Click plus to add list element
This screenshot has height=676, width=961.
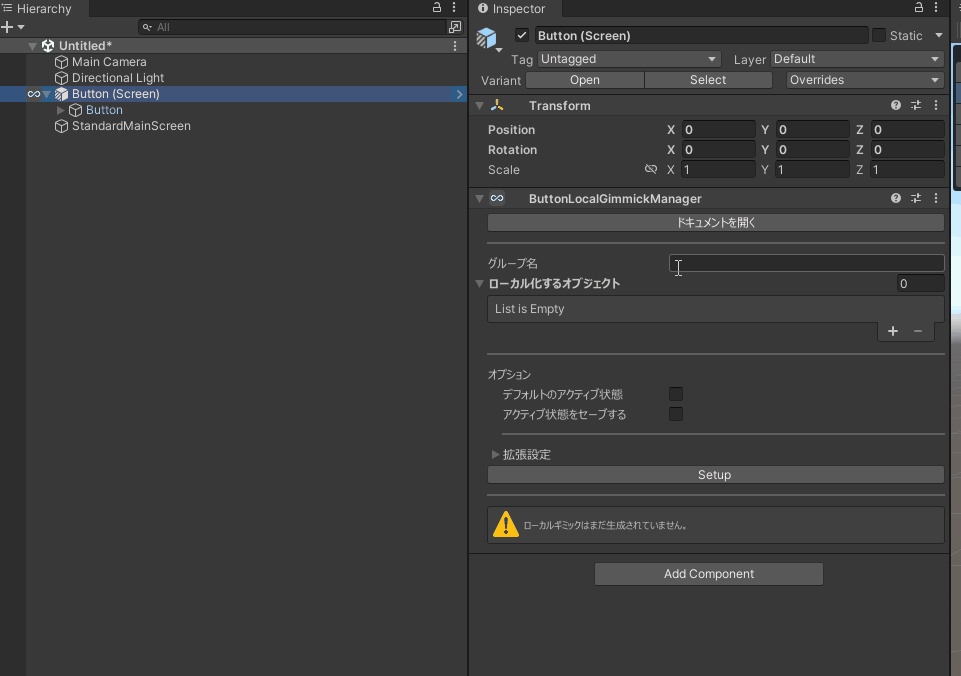click(893, 331)
